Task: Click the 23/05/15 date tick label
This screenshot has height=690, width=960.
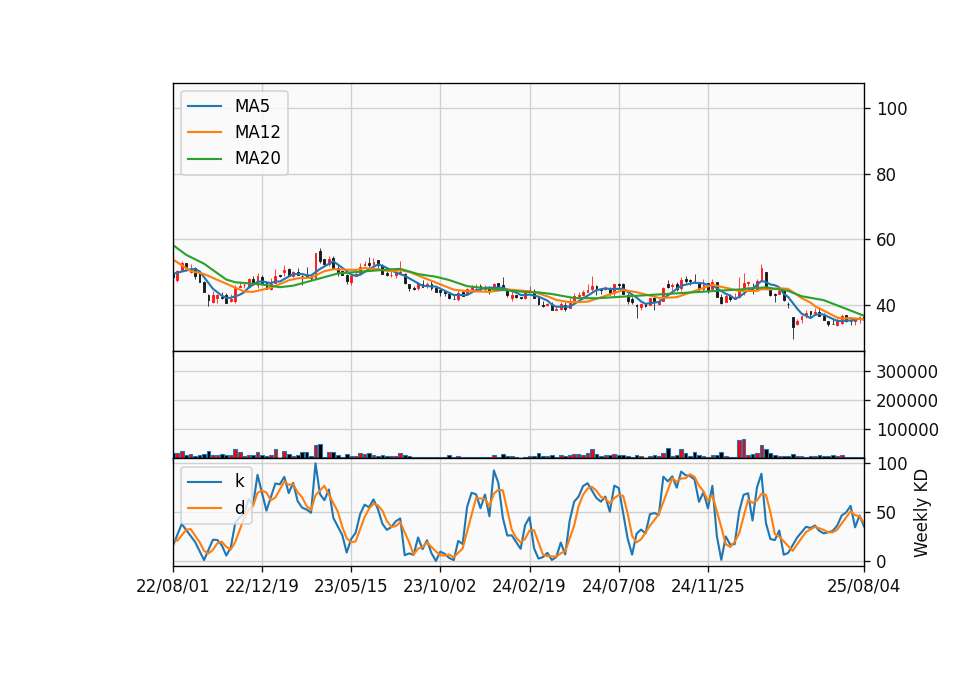Action: pyautogui.click(x=351, y=586)
